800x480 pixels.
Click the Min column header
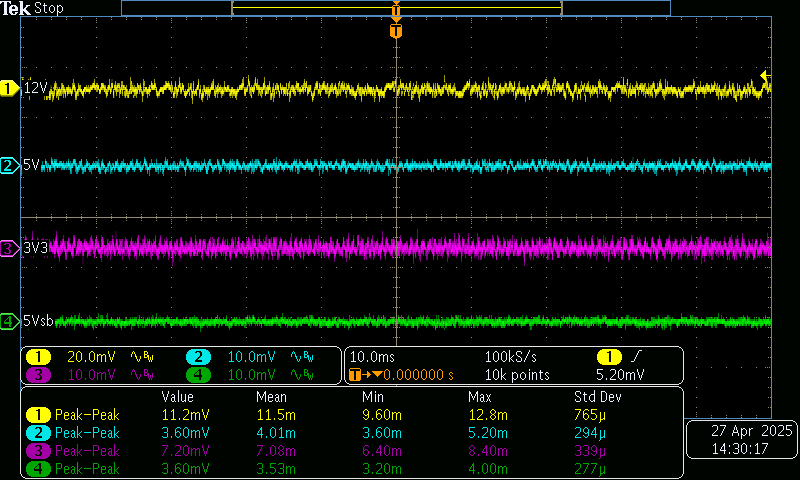[x=372, y=397]
